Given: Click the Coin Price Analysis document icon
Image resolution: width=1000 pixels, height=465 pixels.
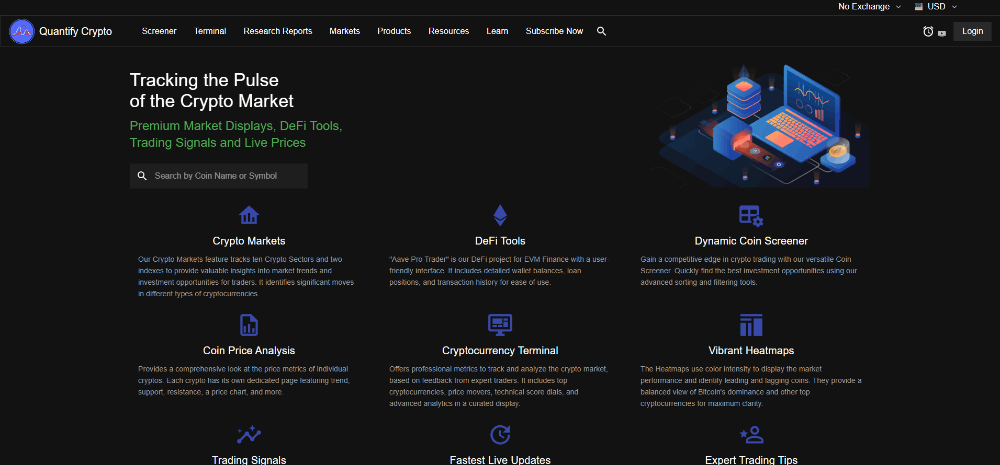Looking at the screenshot, I should pyautogui.click(x=249, y=325).
